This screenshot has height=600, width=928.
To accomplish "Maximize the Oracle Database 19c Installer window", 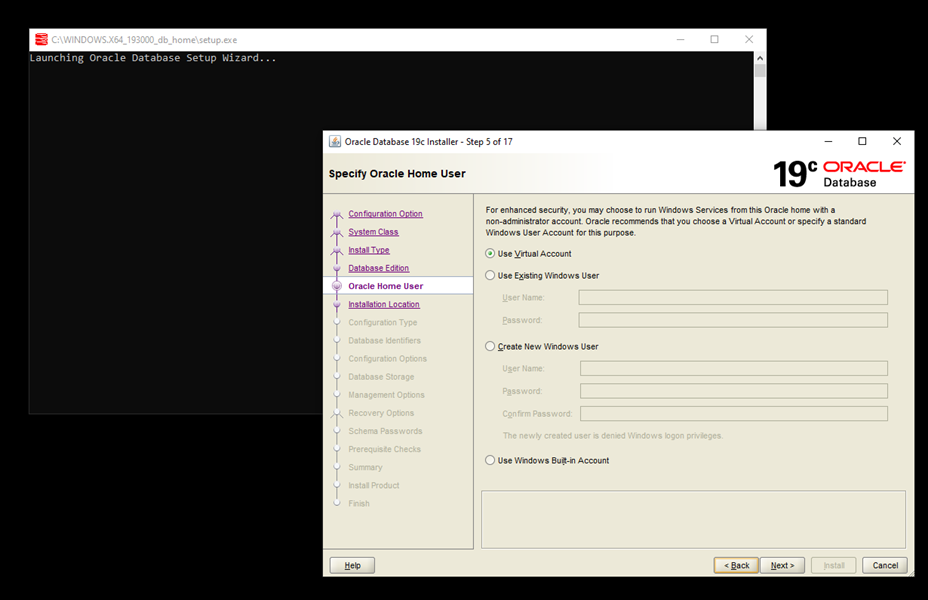I will tap(862, 141).
